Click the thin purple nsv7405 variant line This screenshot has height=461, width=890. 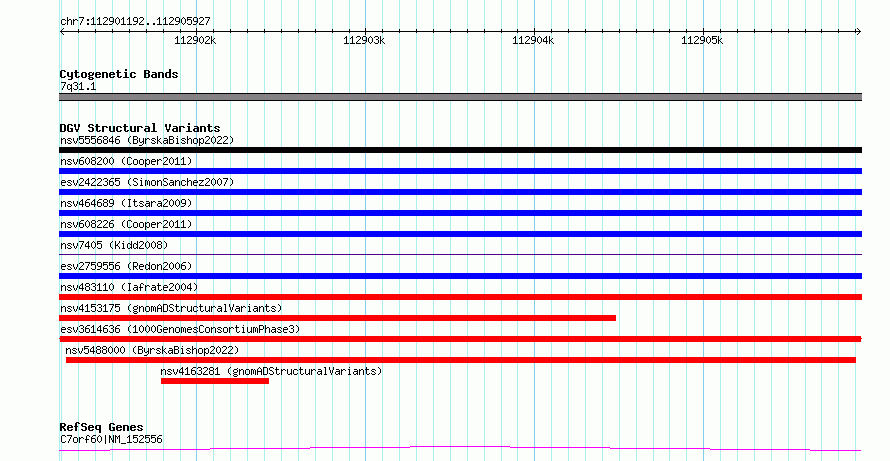pyautogui.click(x=460, y=254)
